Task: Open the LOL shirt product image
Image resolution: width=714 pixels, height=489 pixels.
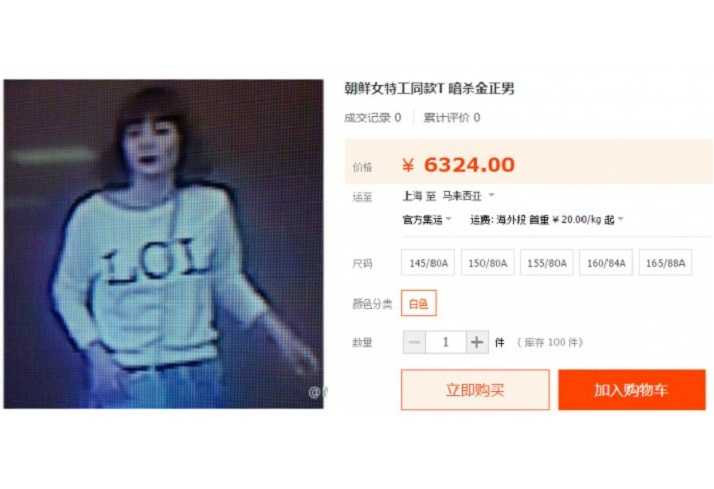Action: (x=163, y=244)
